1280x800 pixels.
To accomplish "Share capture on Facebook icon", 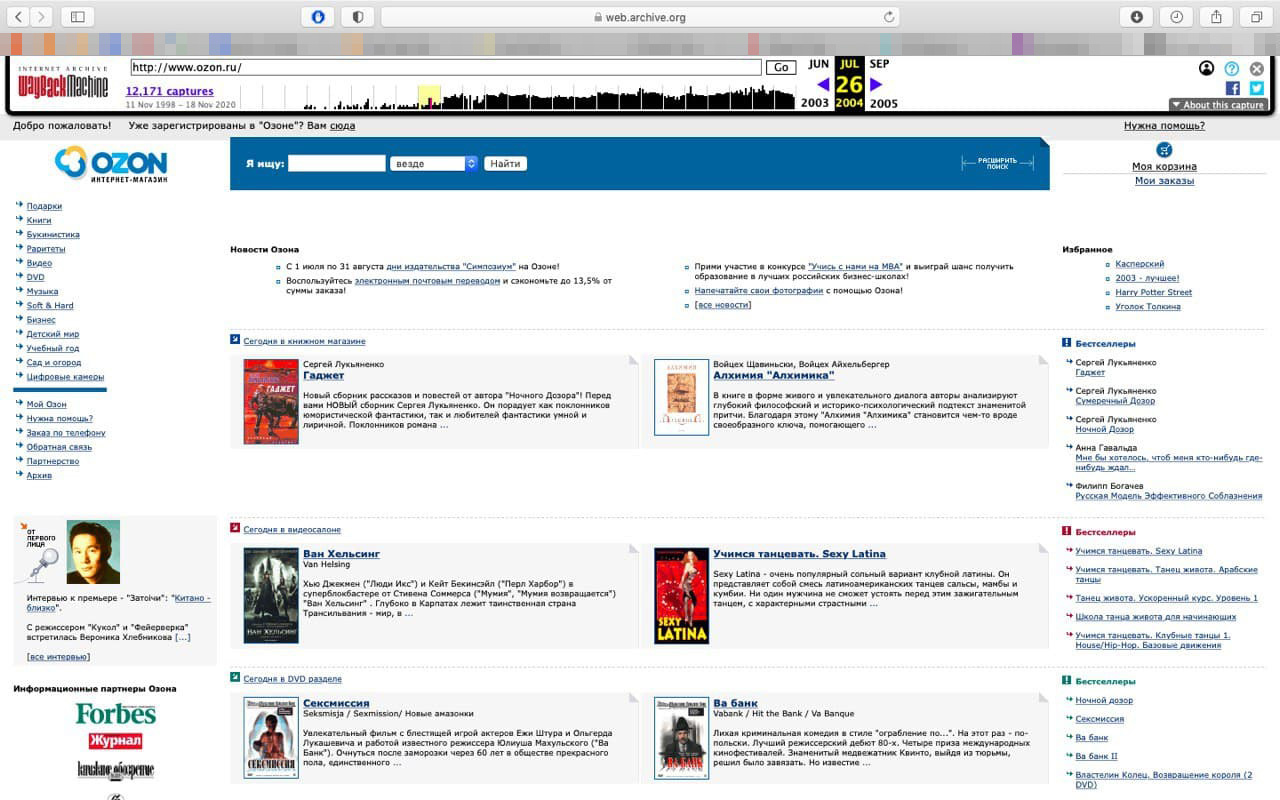I will click(1233, 88).
